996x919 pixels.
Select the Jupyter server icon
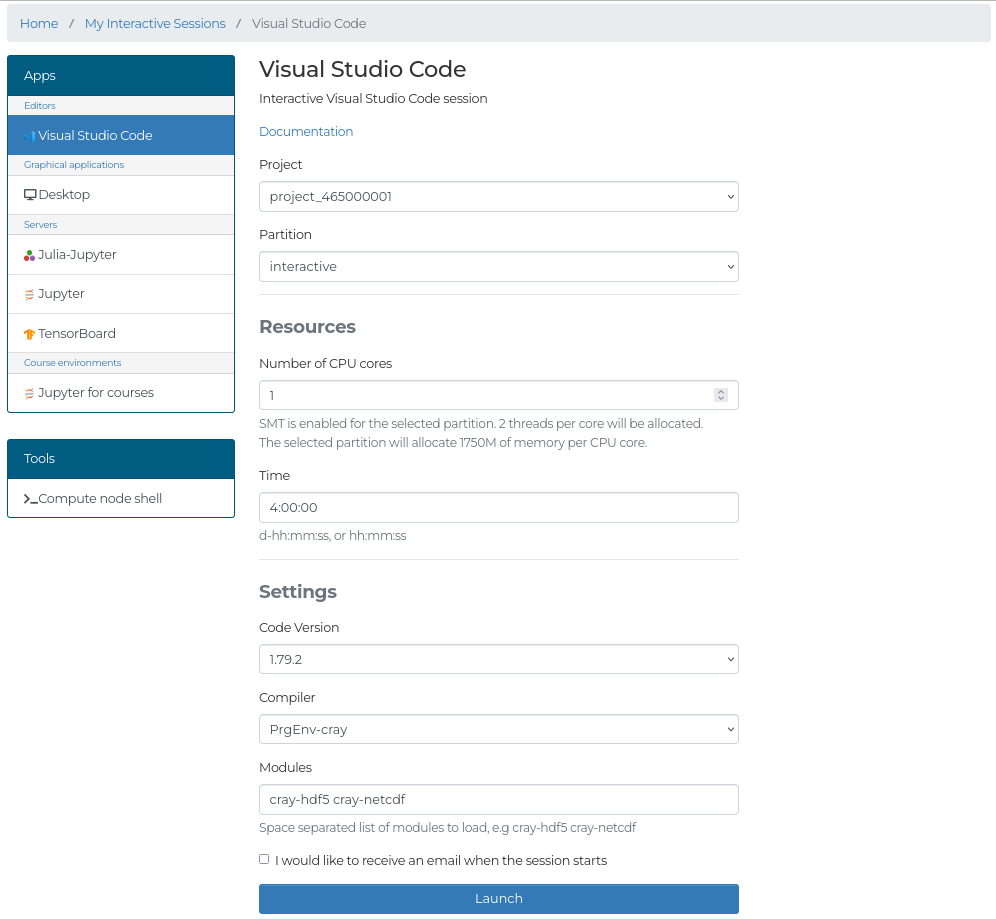click(29, 293)
